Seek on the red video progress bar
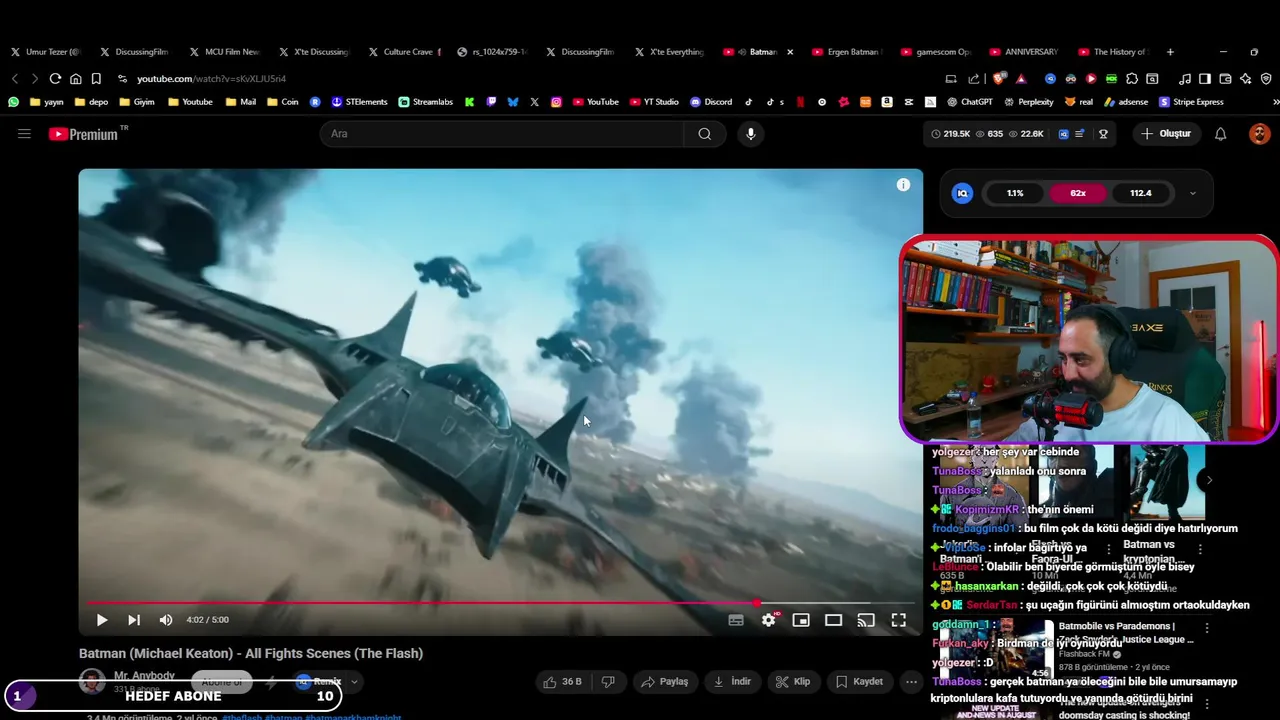 coord(500,603)
